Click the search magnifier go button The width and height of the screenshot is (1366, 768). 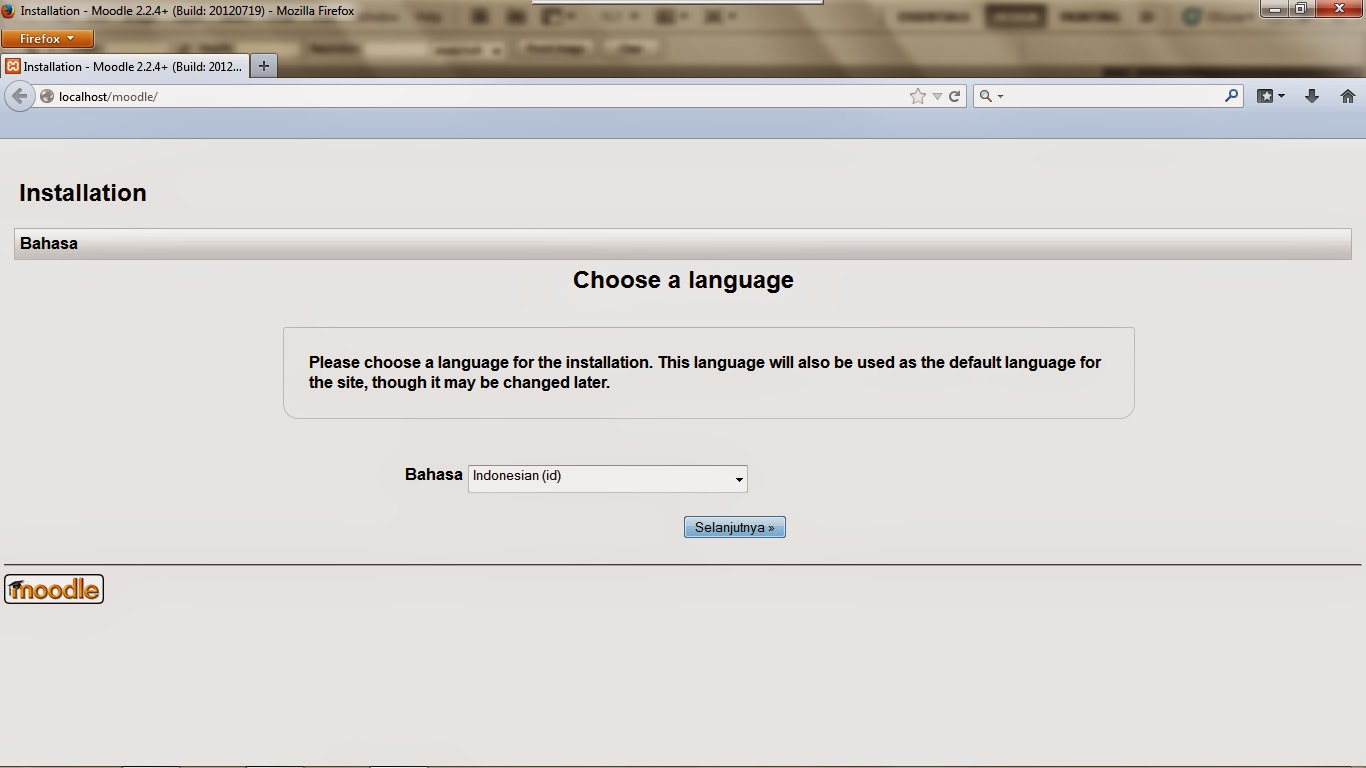(x=1231, y=96)
